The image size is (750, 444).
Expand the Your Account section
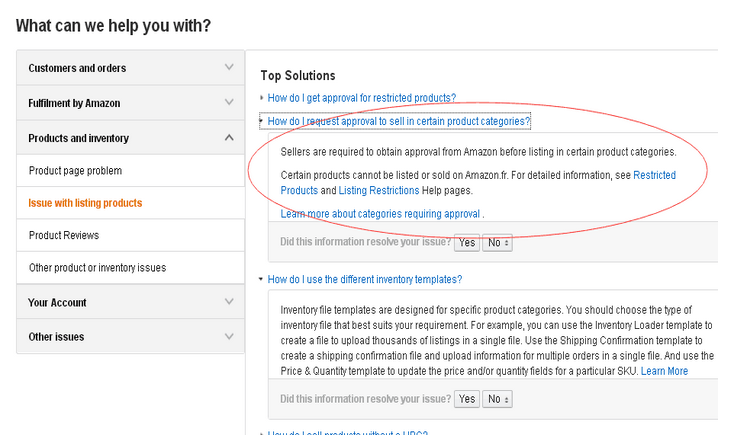point(130,302)
